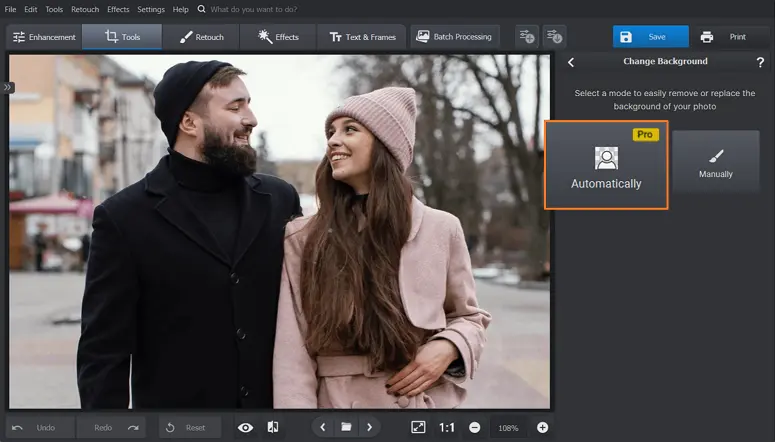Expand the collapsed left side panel

(7, 87)
